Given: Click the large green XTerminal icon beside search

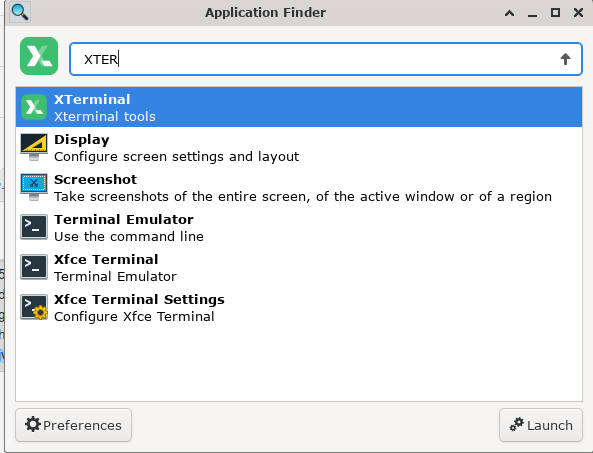Looking at the screenshot, I should [x=39, y=56].
